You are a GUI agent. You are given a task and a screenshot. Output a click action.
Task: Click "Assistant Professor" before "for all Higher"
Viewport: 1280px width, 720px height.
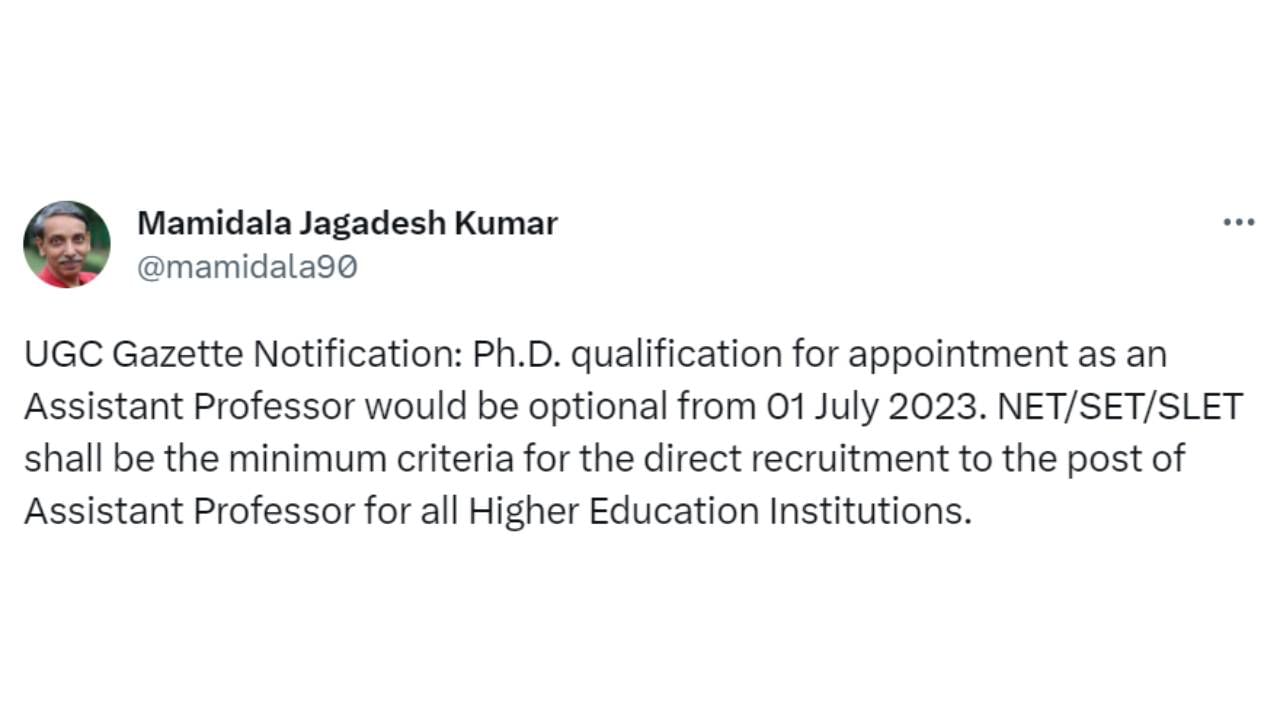189,512
